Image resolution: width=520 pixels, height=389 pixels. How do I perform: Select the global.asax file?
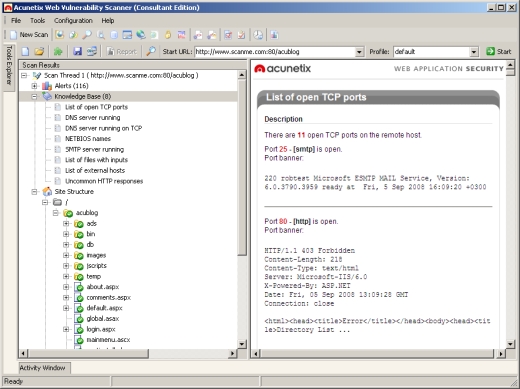(103, 319)
